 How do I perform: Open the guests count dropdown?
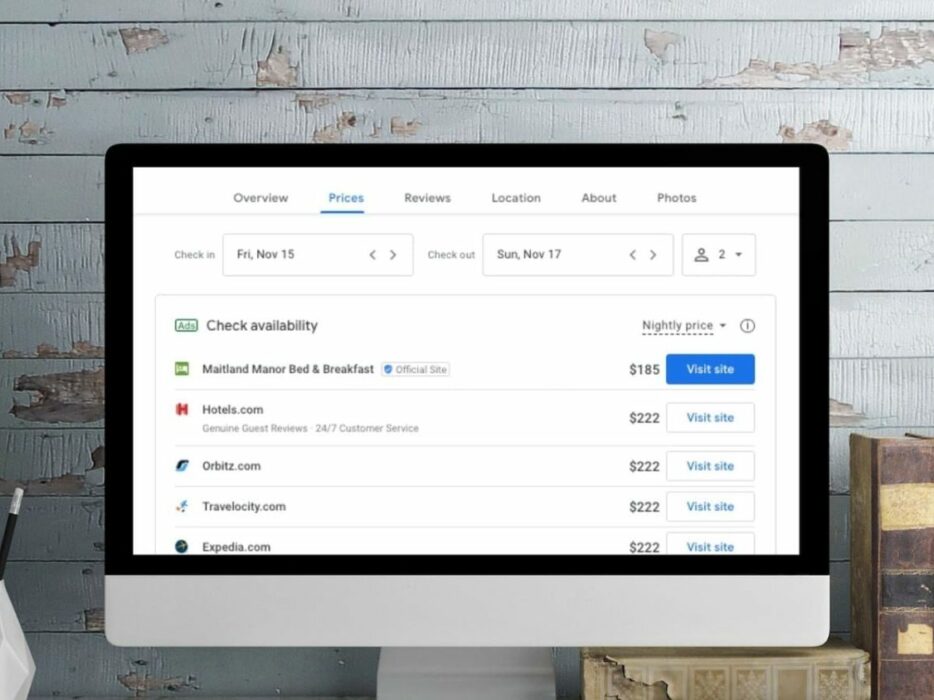coord(718,254)
